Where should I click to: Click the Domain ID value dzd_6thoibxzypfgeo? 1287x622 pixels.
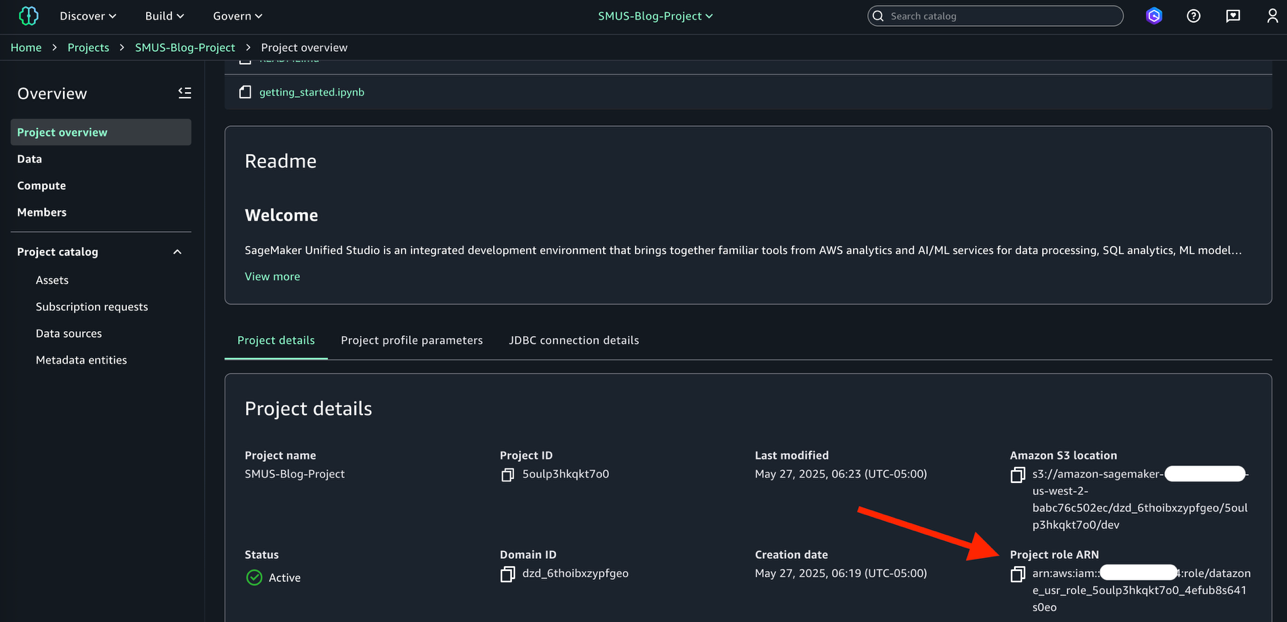point(575,573)
